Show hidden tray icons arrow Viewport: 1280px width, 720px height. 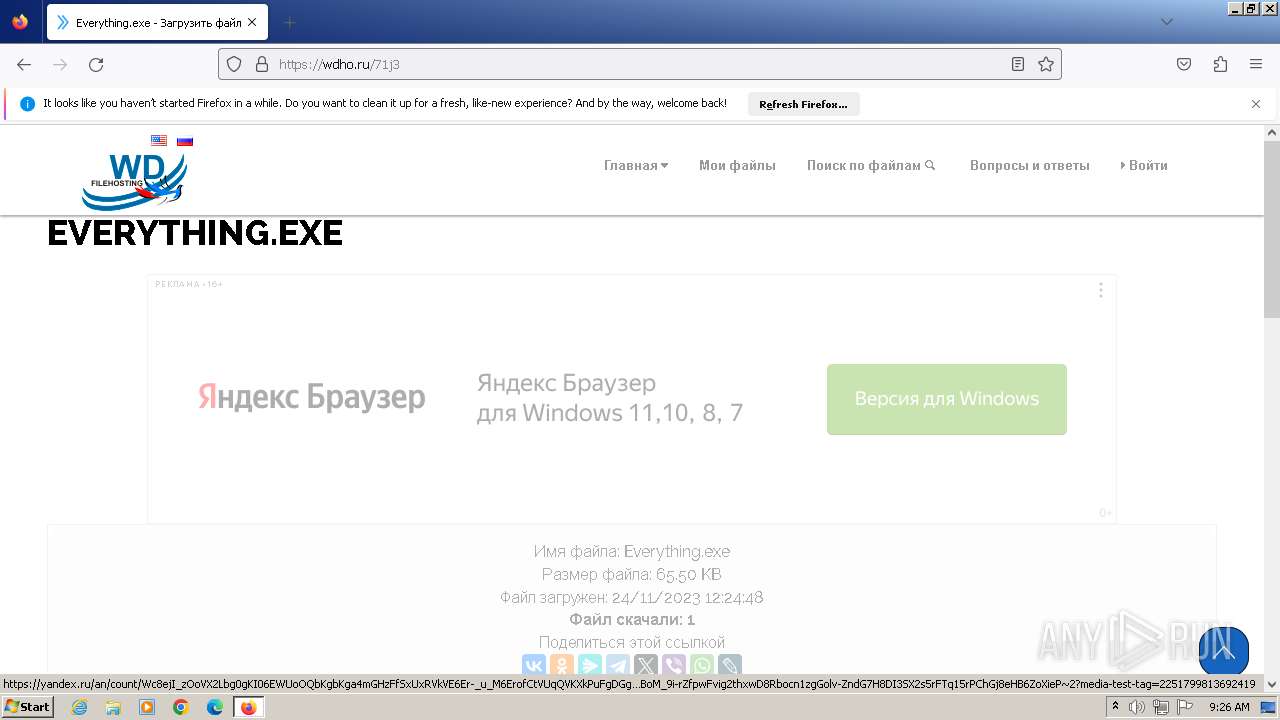1116,707
